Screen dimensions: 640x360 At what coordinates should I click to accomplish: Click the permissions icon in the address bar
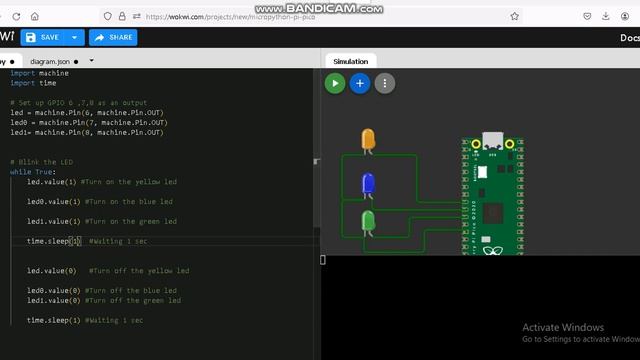click(x=136, y=16)
